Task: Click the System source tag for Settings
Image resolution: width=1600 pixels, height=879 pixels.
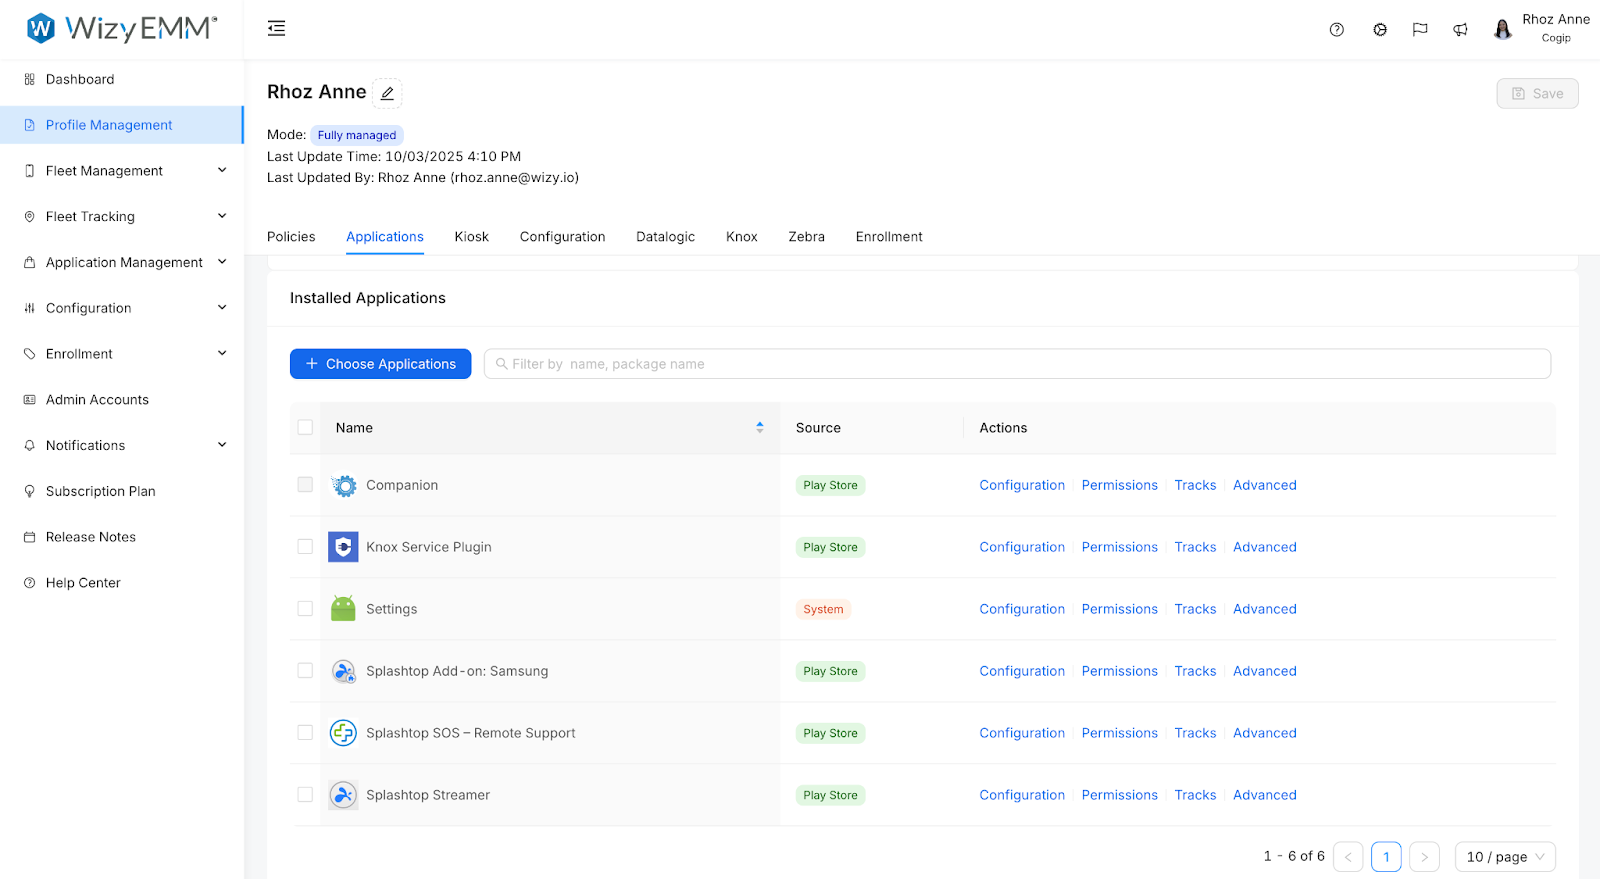Action: (x=823, y=609)
